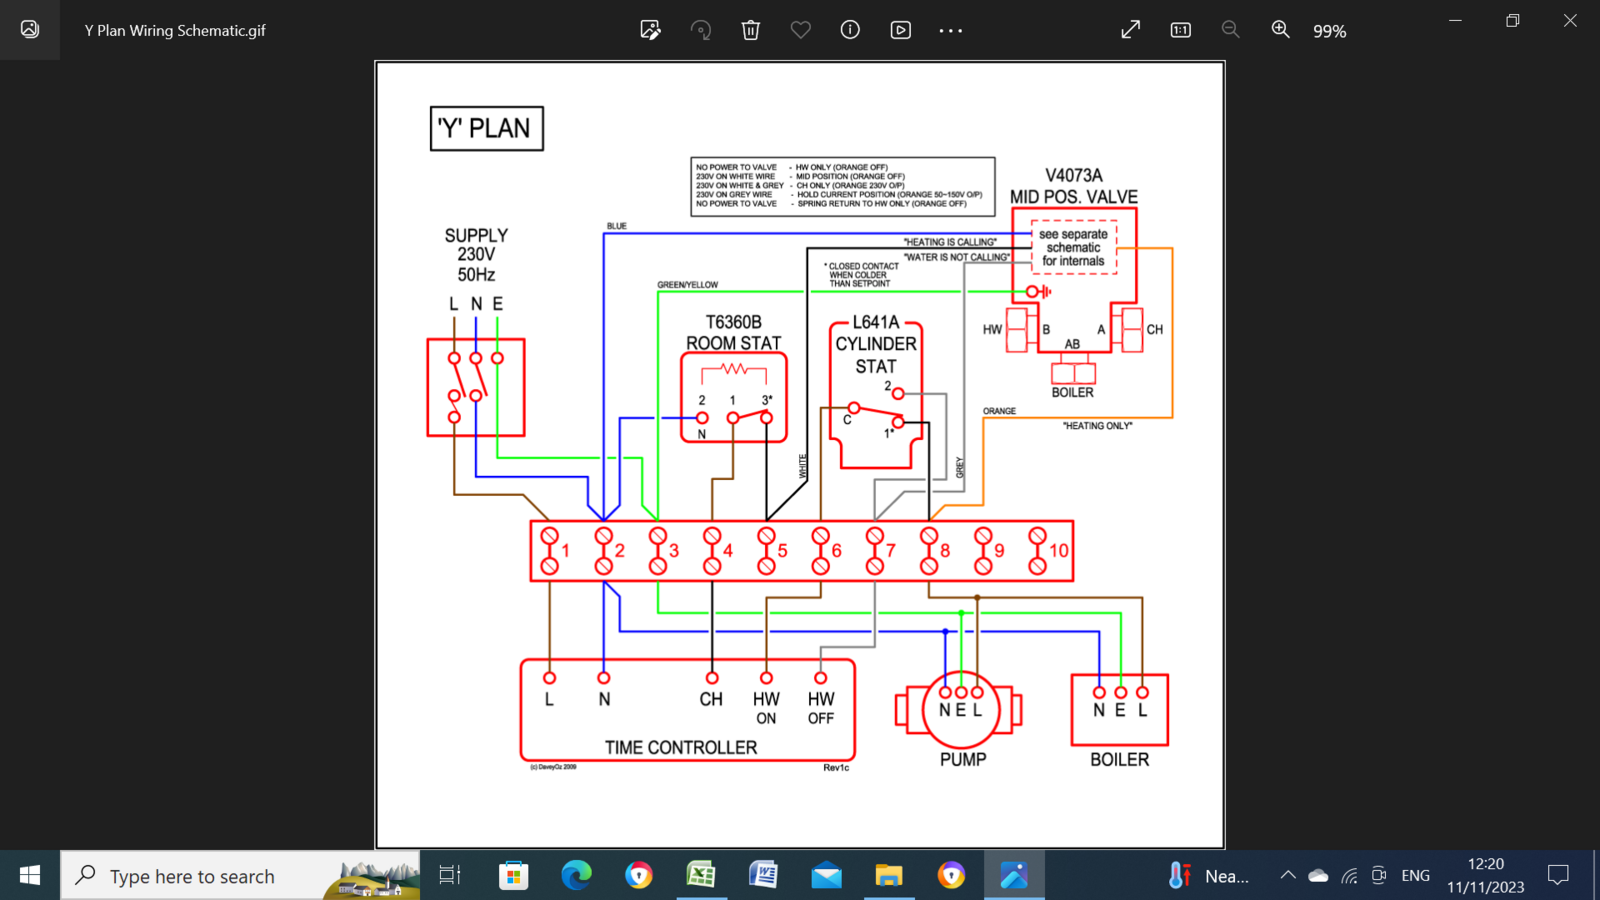Open the Windows Start menu
The width and height of the screenshot is (1600, 900).
30,876
